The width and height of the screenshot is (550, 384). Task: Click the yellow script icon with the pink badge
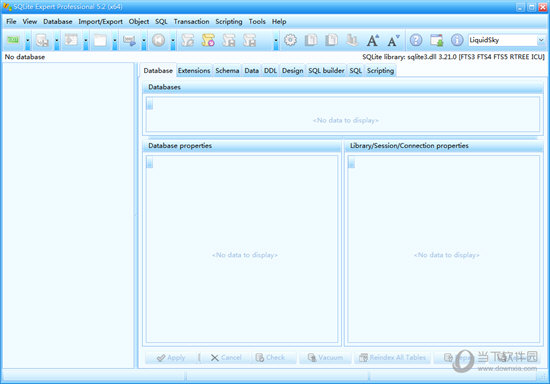pyautogui.click(x=208, y=40)
